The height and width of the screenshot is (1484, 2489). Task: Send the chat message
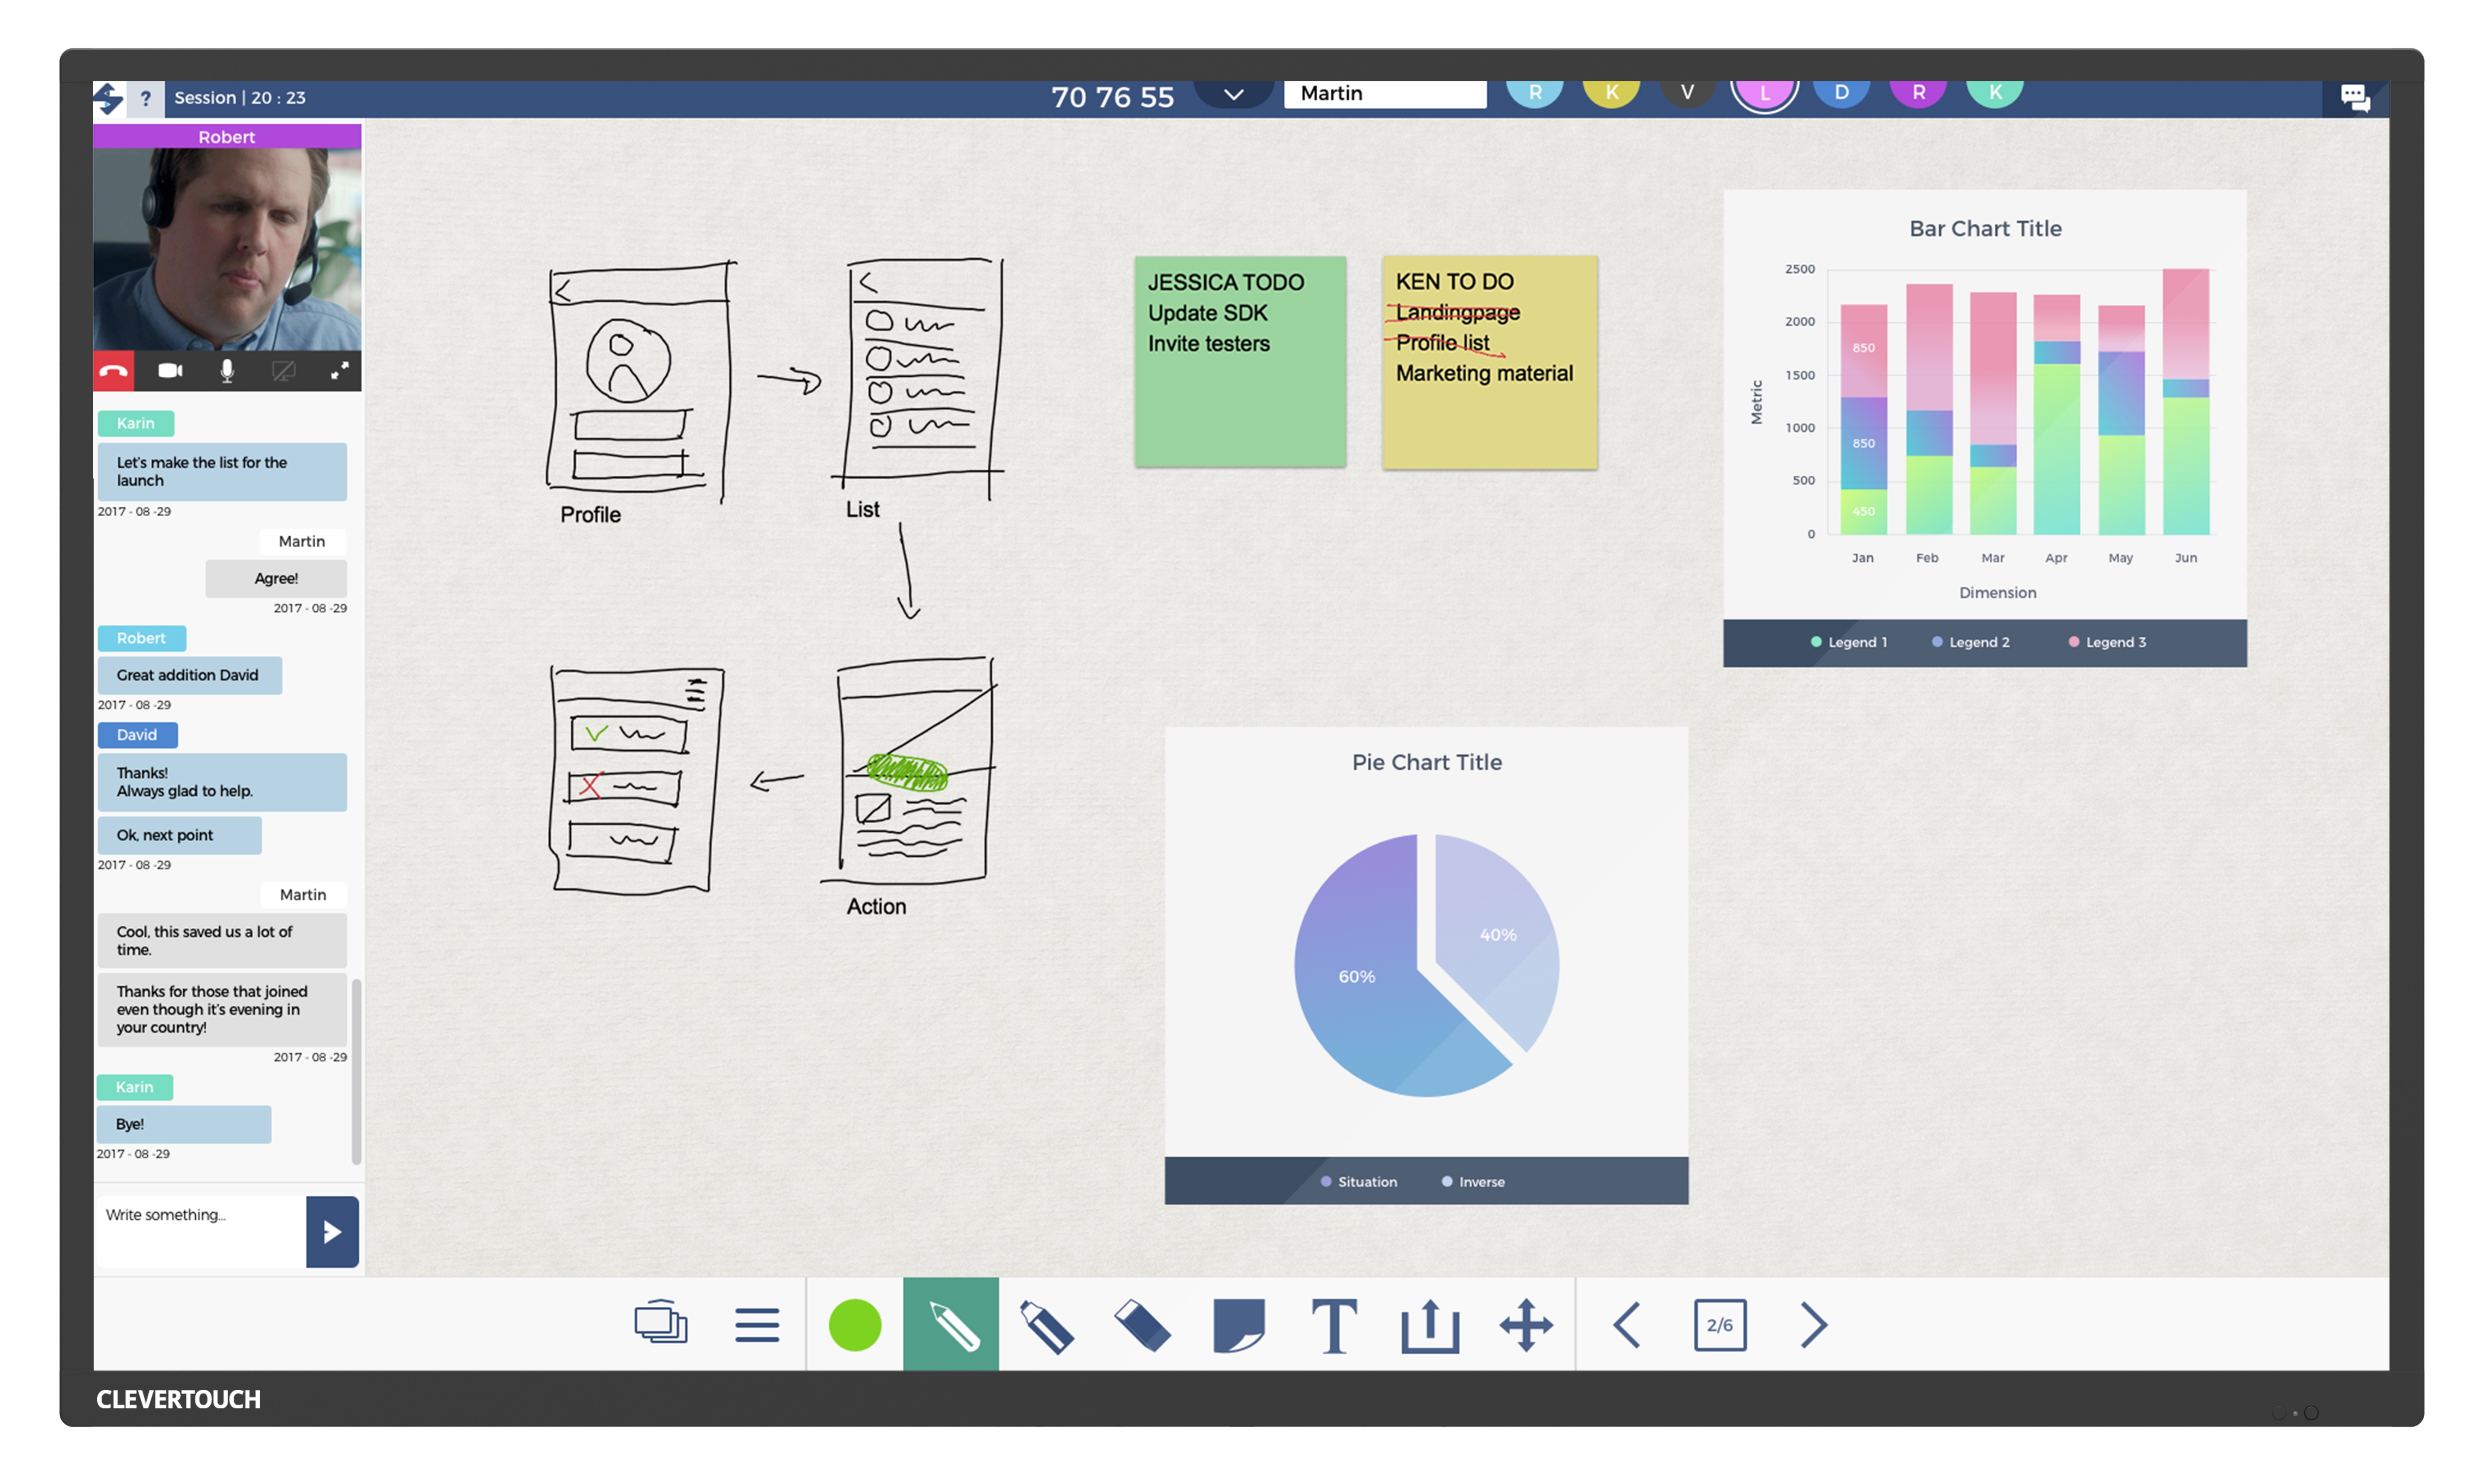(332, 1232)
